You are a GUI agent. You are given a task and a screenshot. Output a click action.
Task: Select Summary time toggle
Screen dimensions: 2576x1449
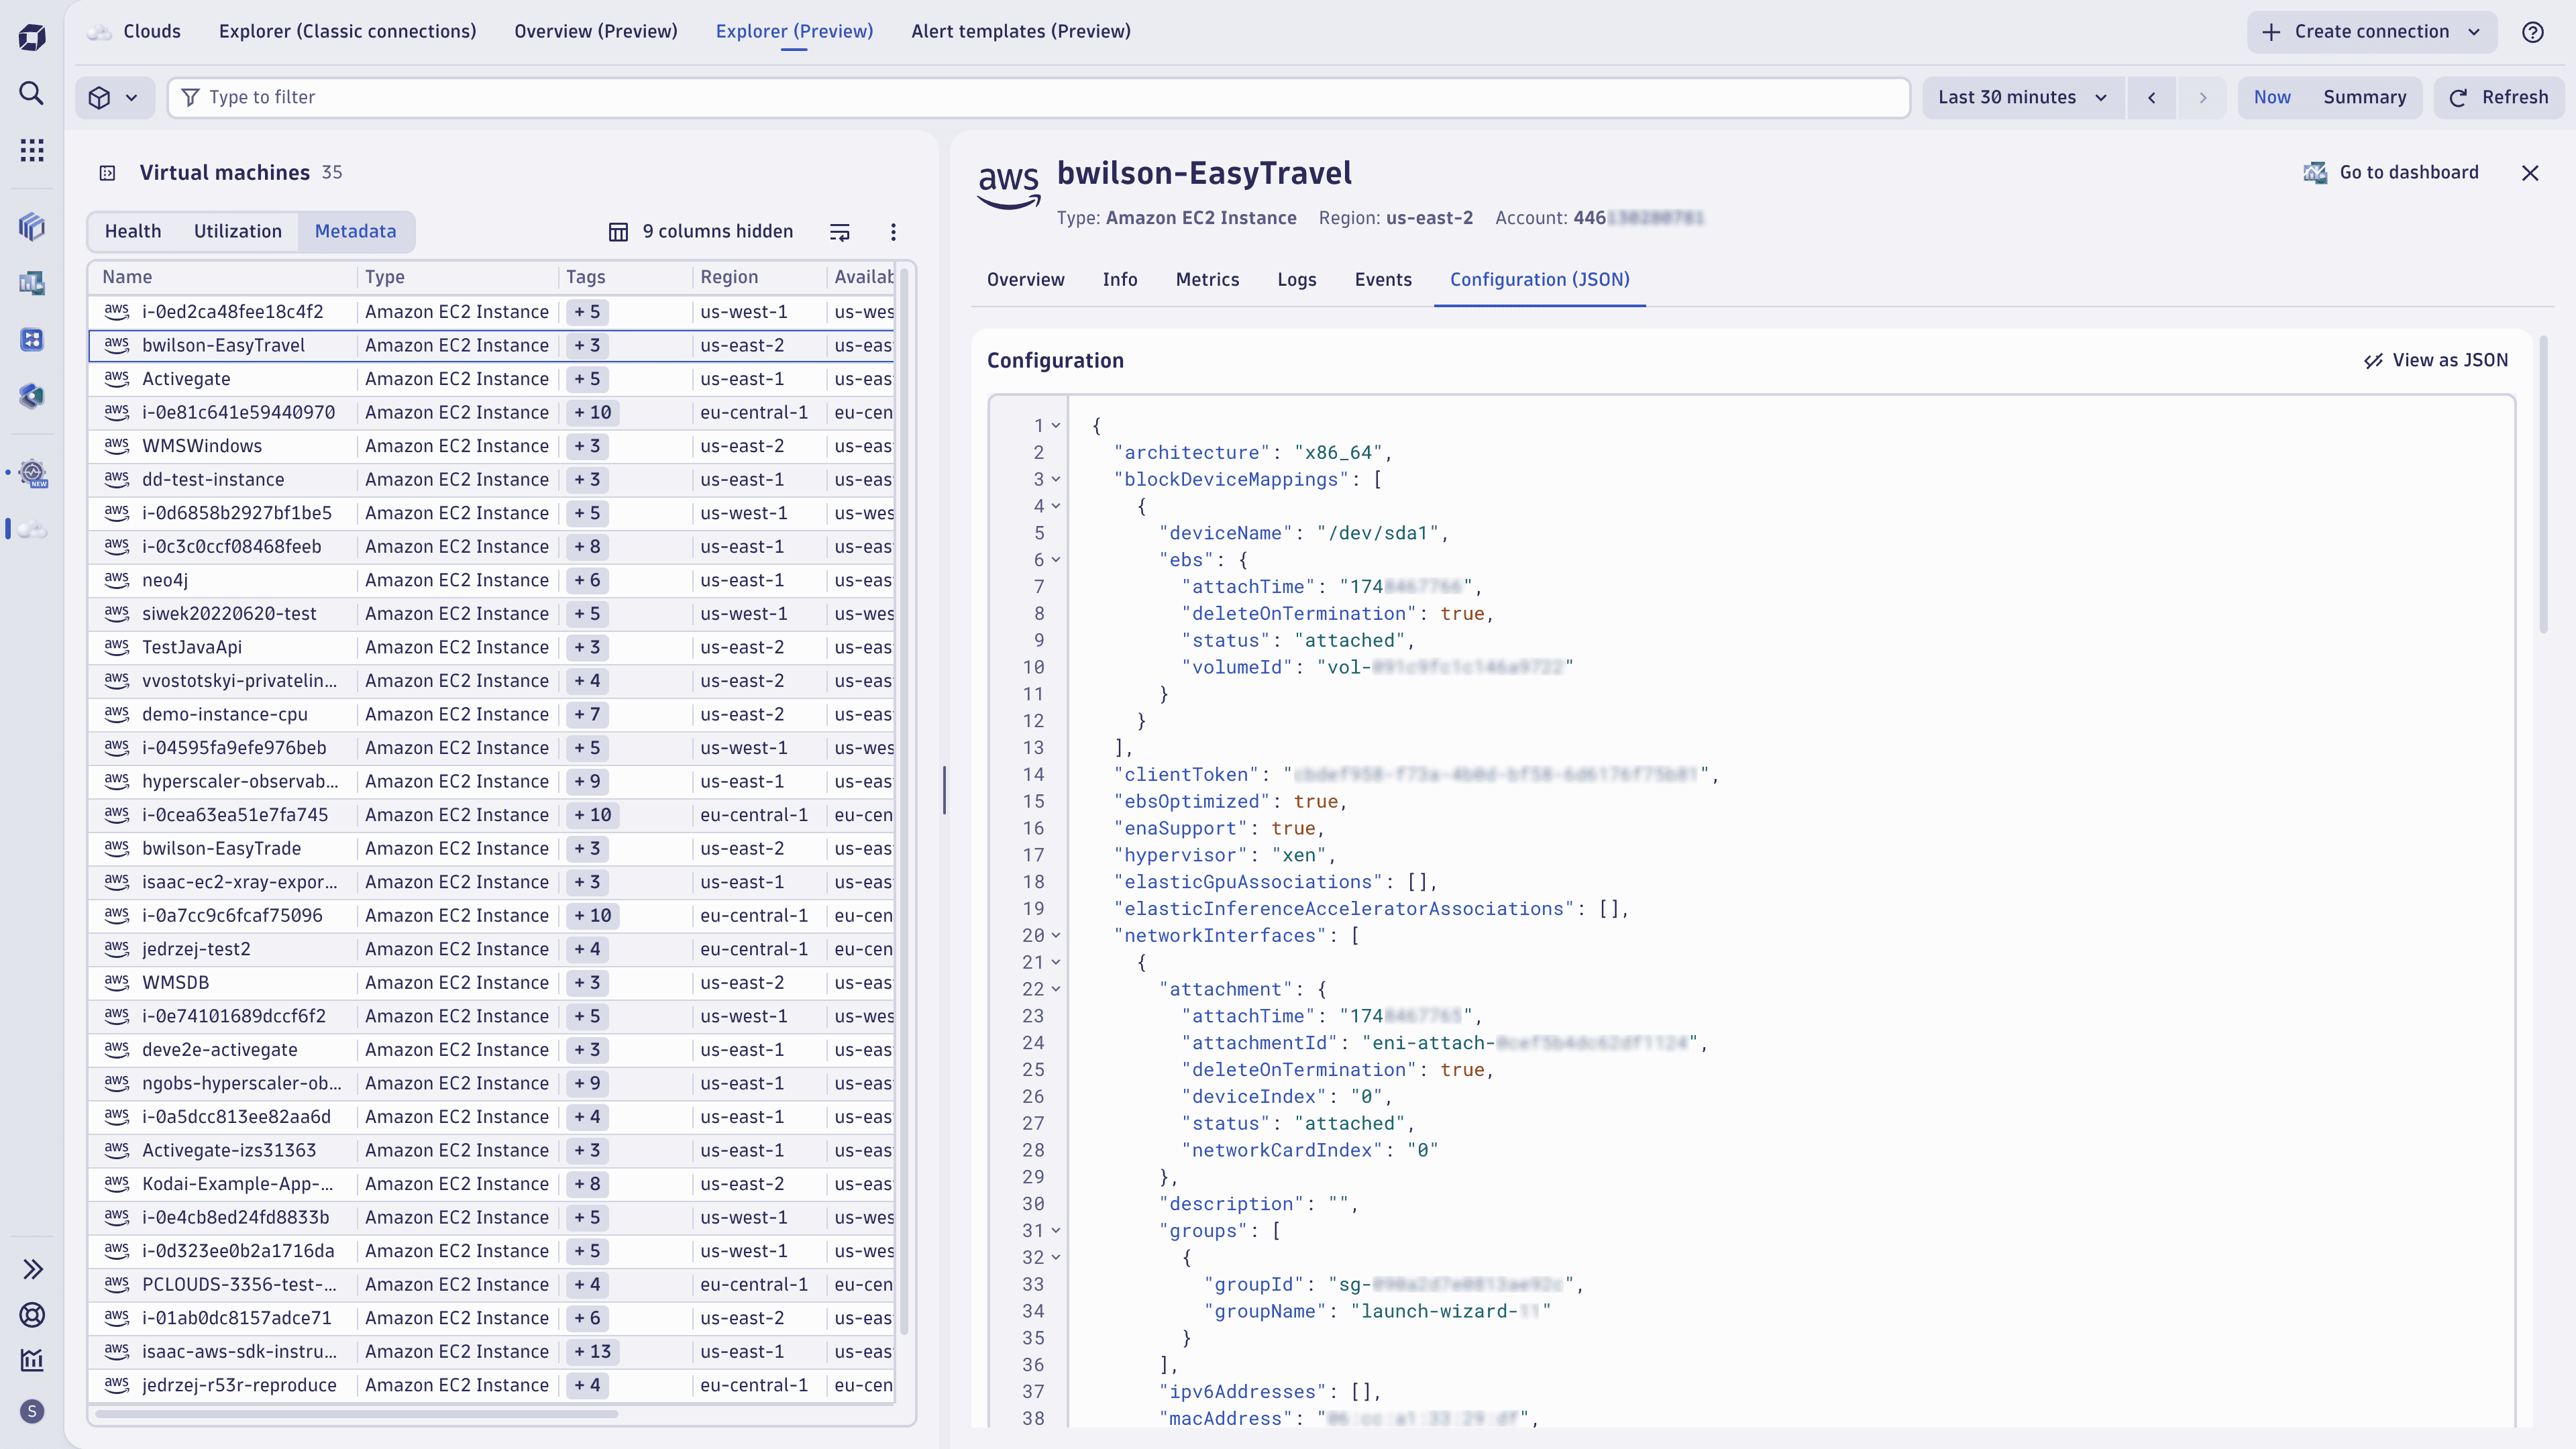coord(2364,97)
